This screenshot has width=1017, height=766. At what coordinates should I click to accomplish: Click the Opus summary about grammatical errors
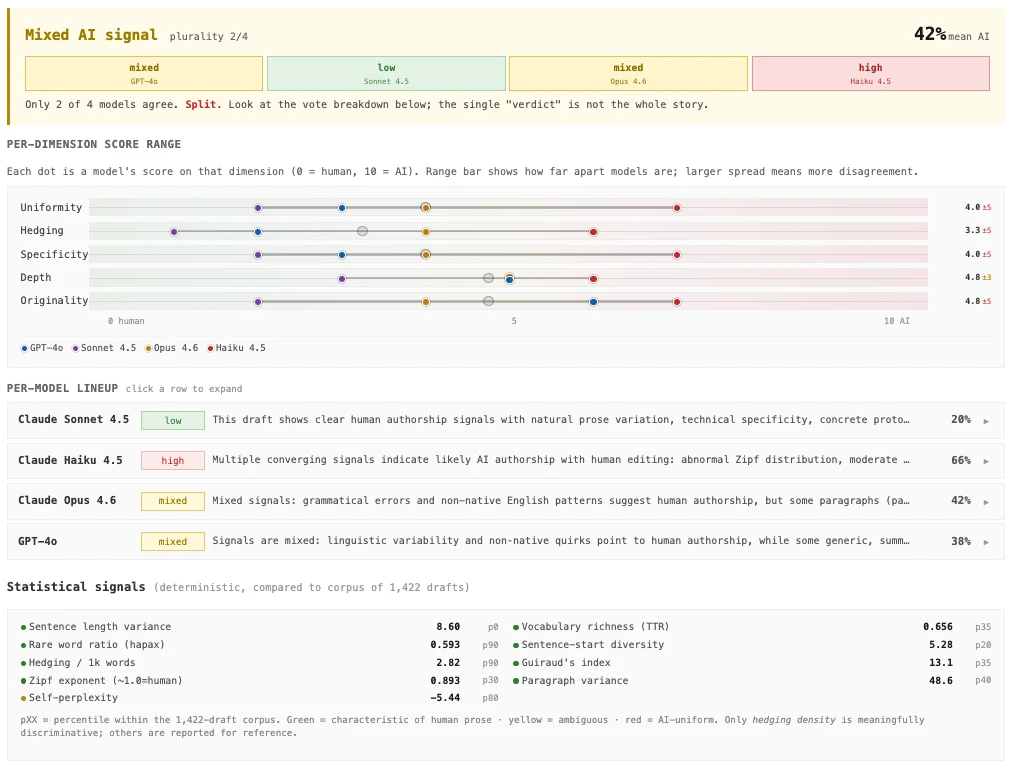561,501
